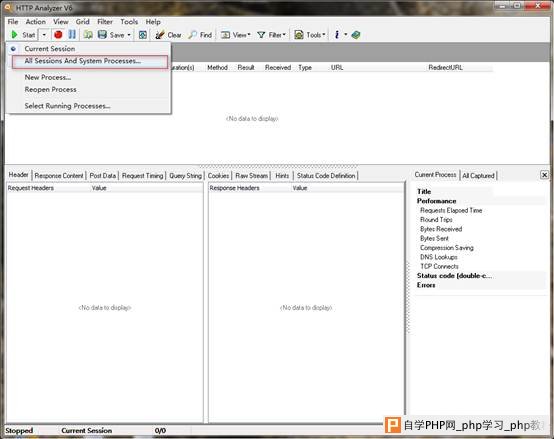The width and height of the screenshot is (554, 439).
Task: Open the Filter toolbar dropdown
Action: pos(271,35)
